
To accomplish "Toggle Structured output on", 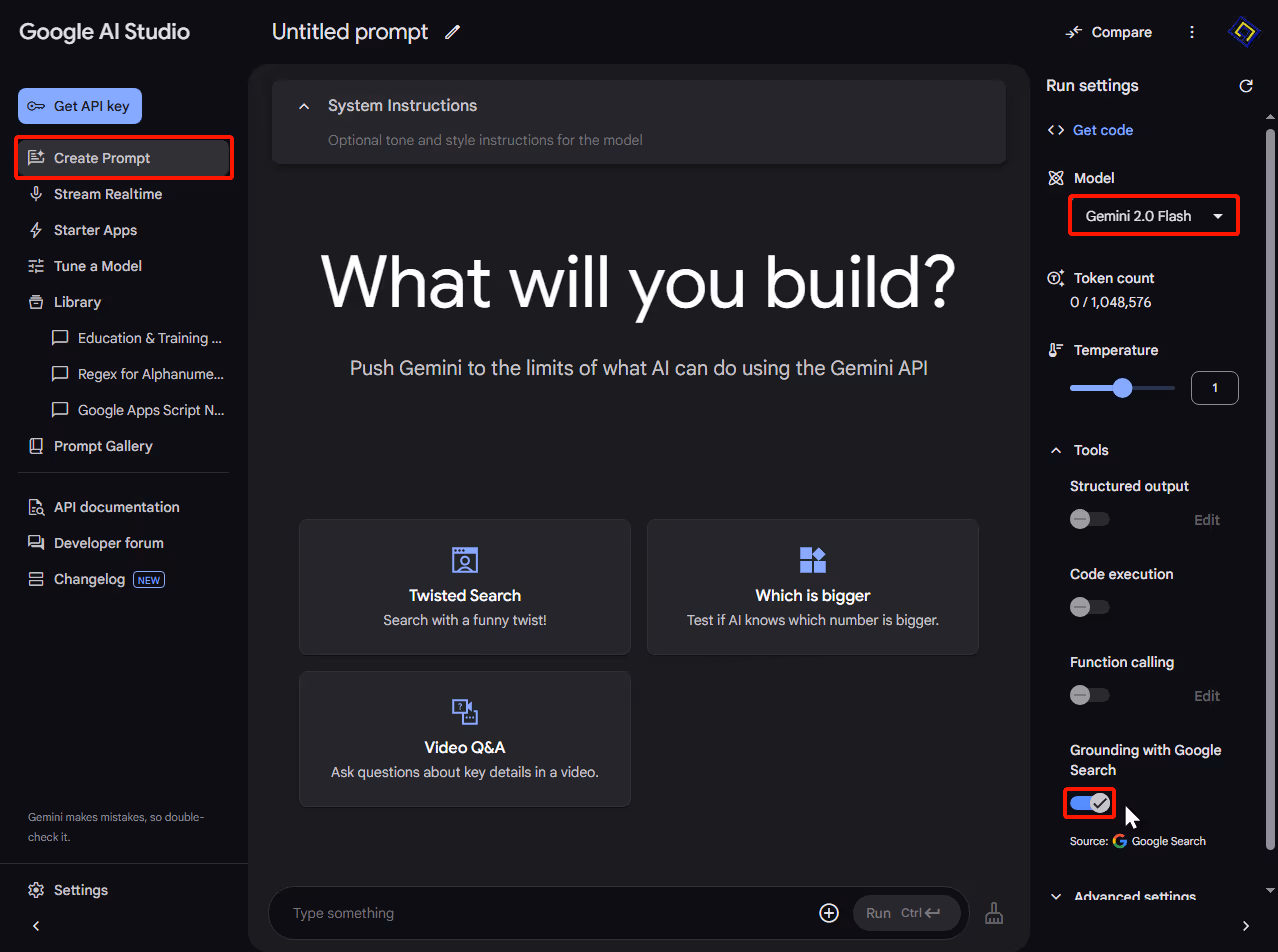I will coord(1089,519).
